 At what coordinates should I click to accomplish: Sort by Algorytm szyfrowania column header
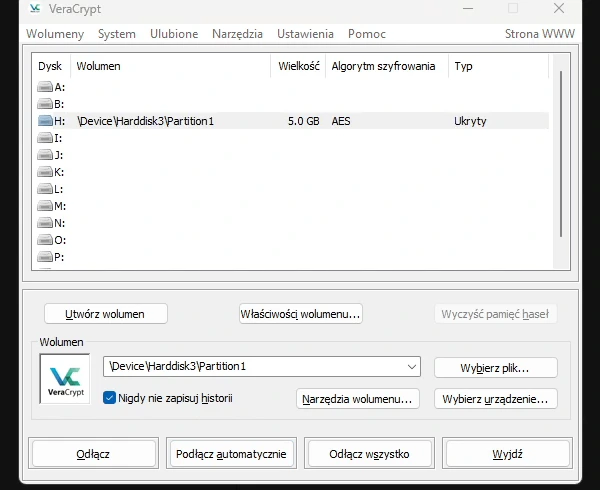click(x=387, y=66)
